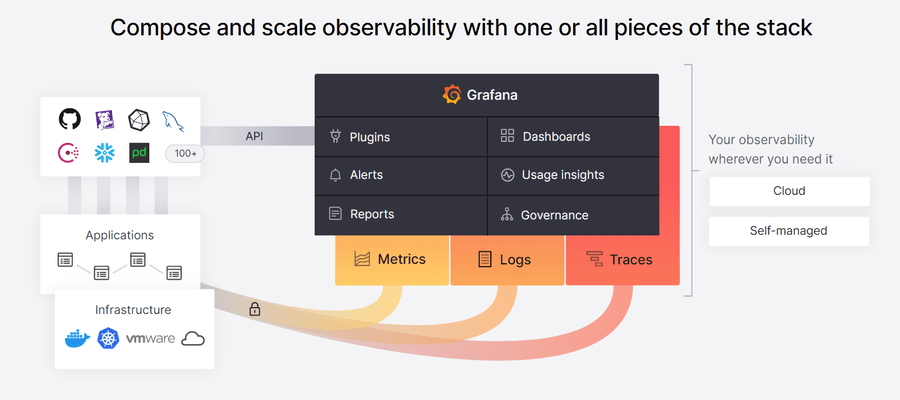Screen dimensions: 900x400
Task: Choose the Self-managed option
Action: [x=789, y=231]
